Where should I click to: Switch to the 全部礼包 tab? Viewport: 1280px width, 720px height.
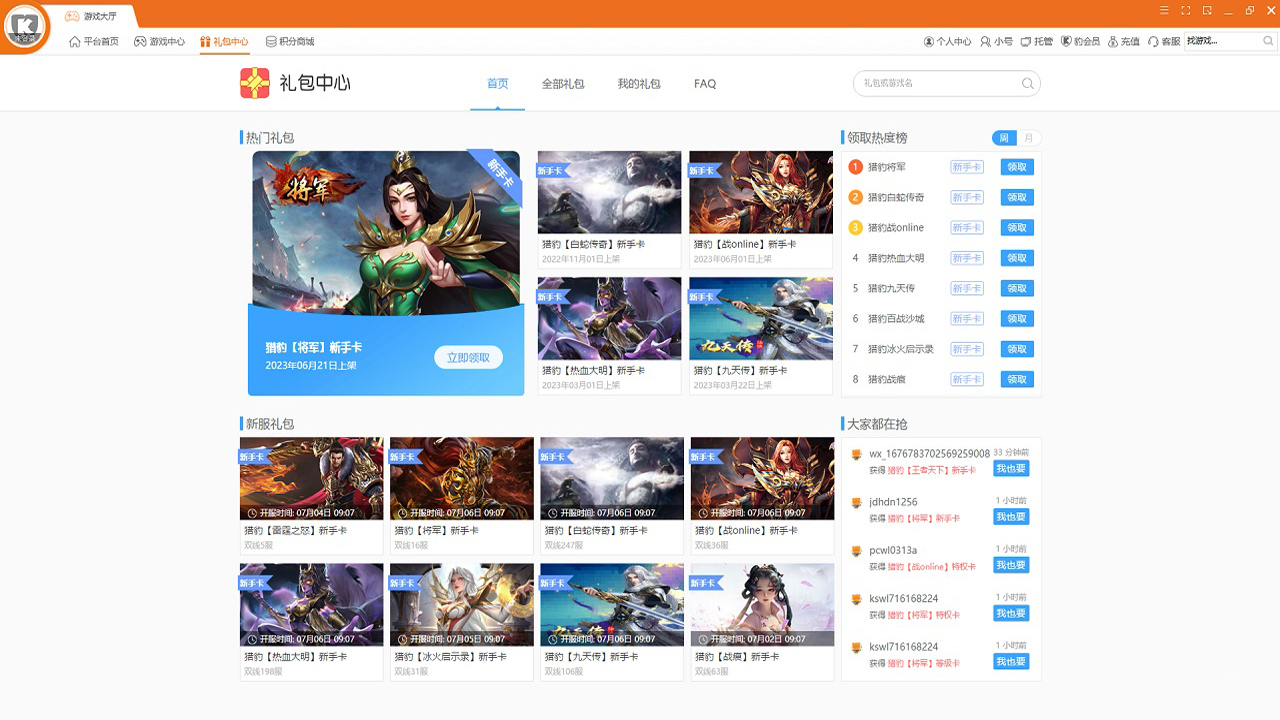[x=564, y=84]
